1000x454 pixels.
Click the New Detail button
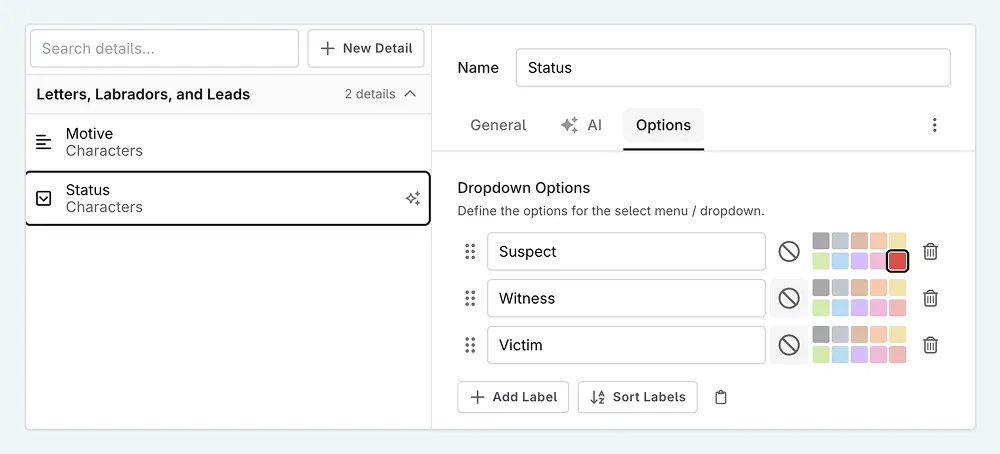366,48
